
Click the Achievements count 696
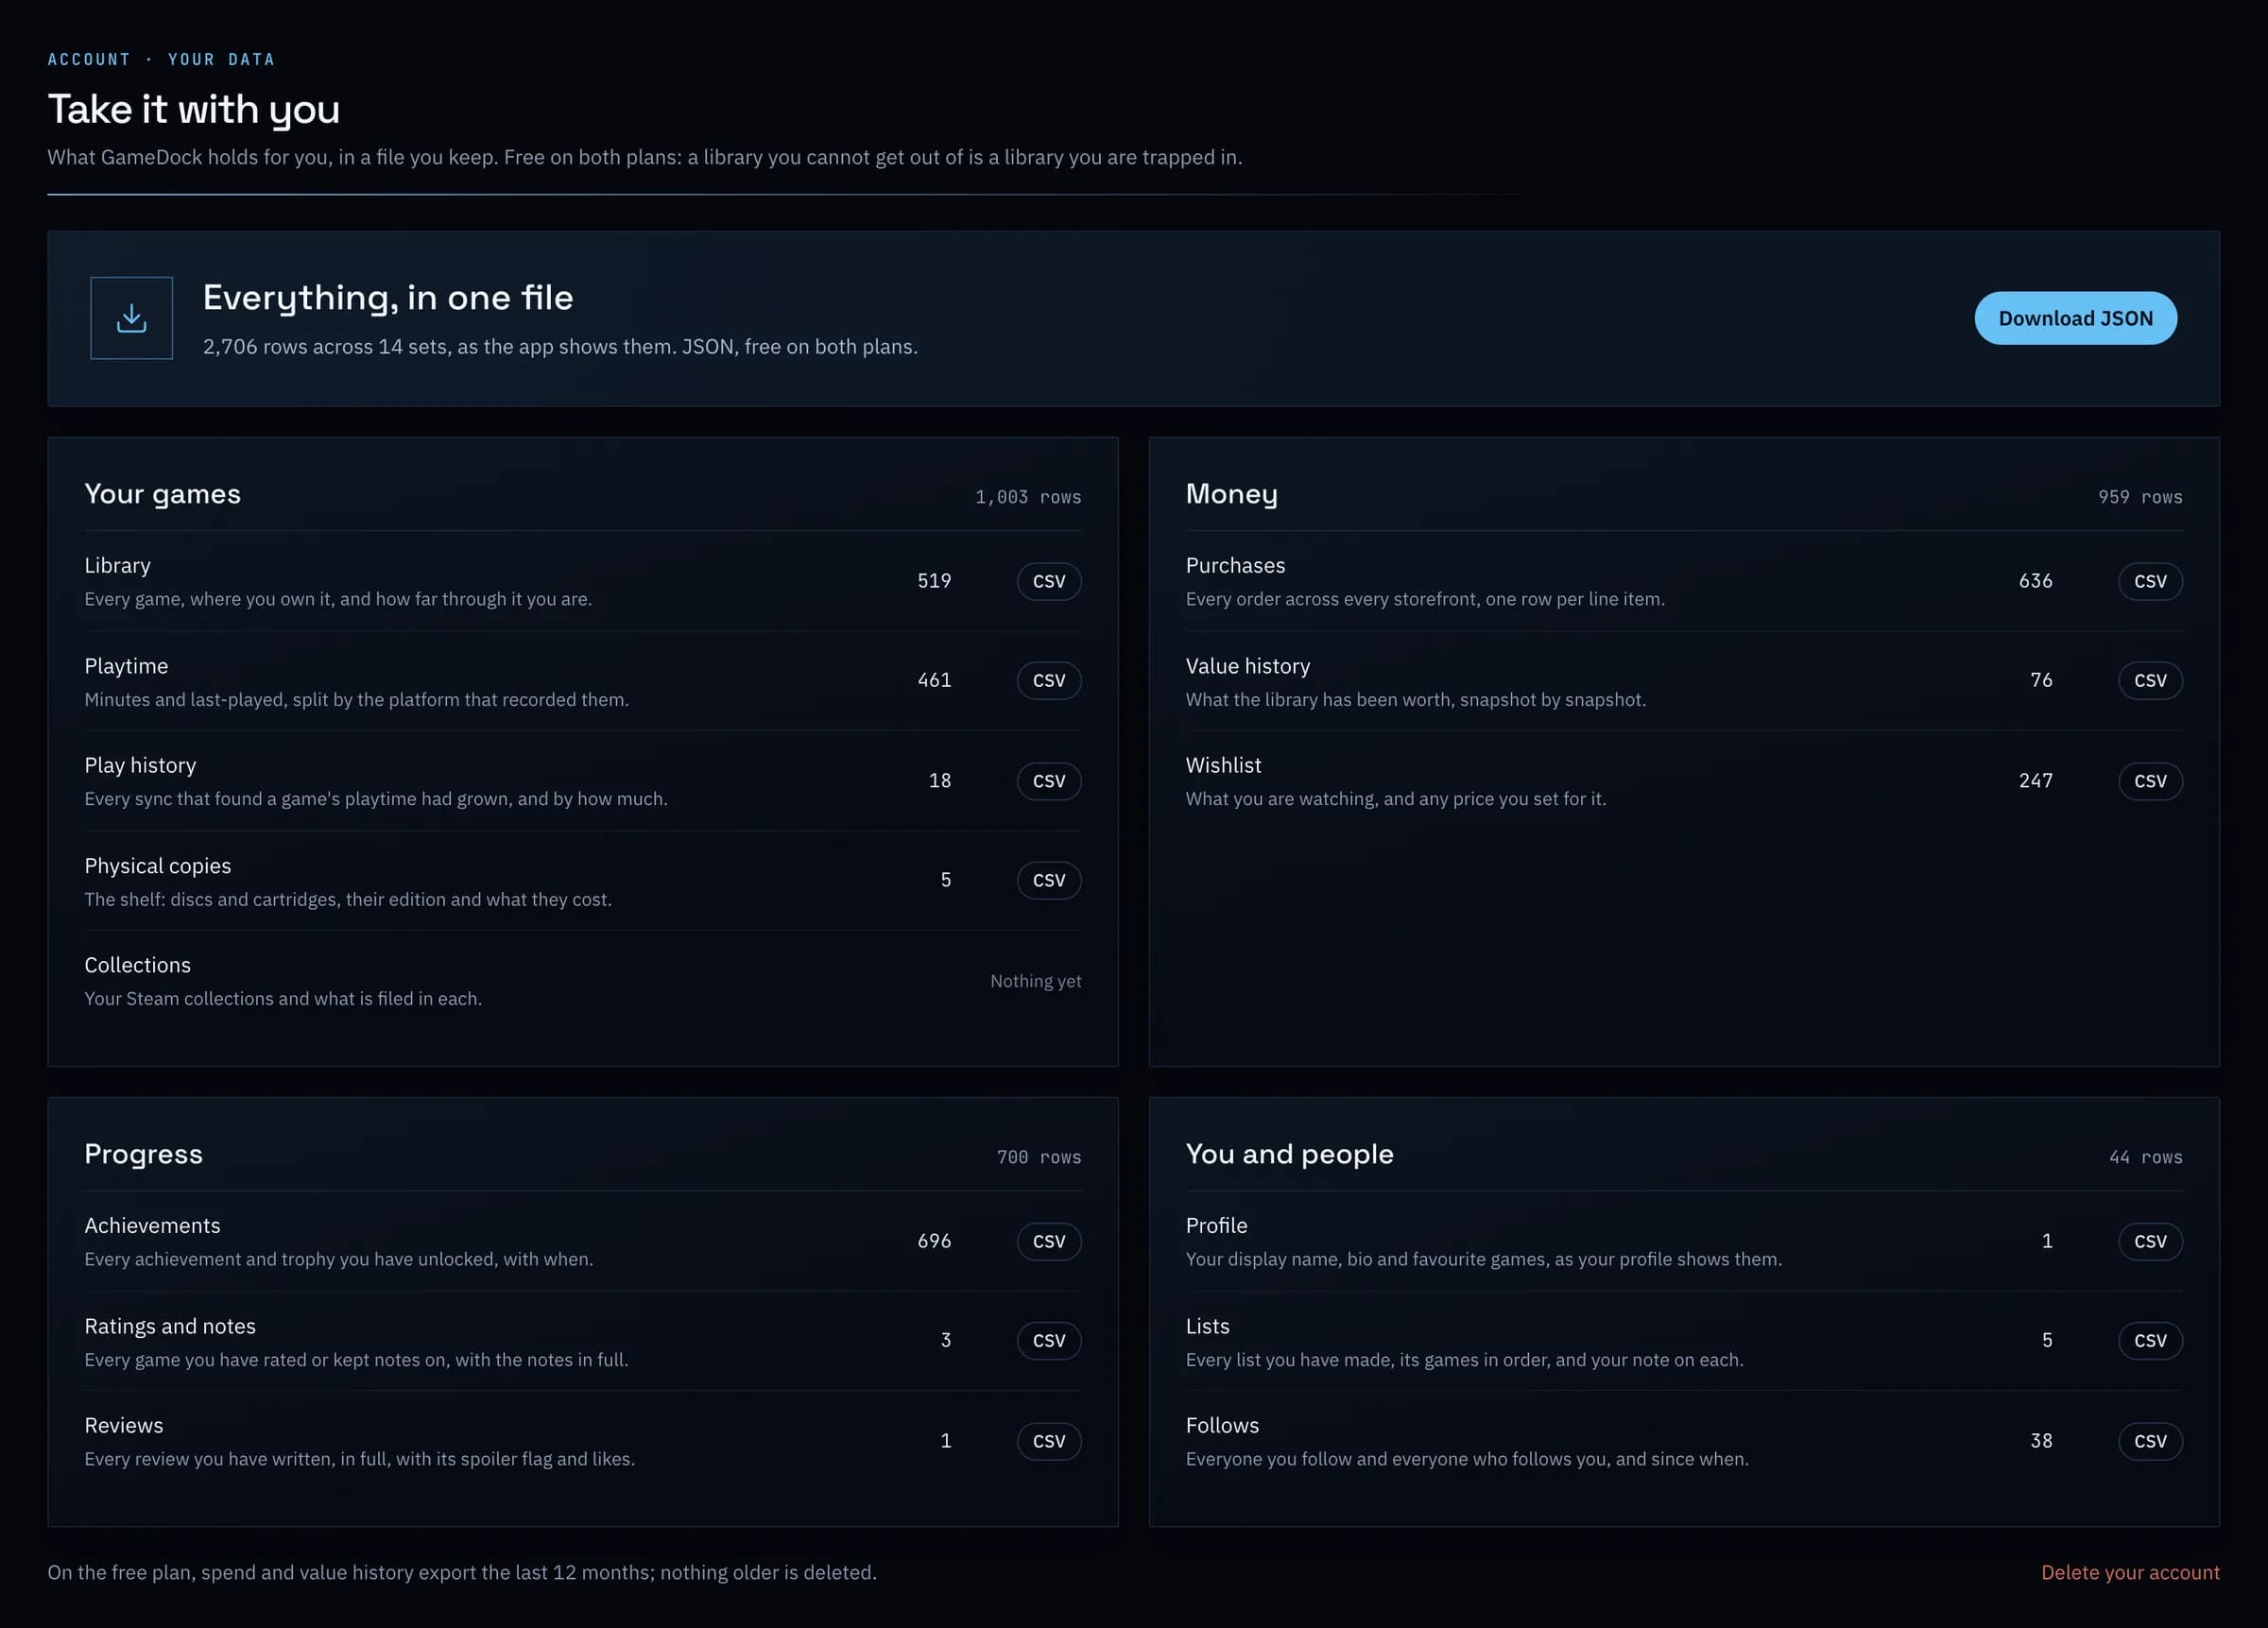934,1241
